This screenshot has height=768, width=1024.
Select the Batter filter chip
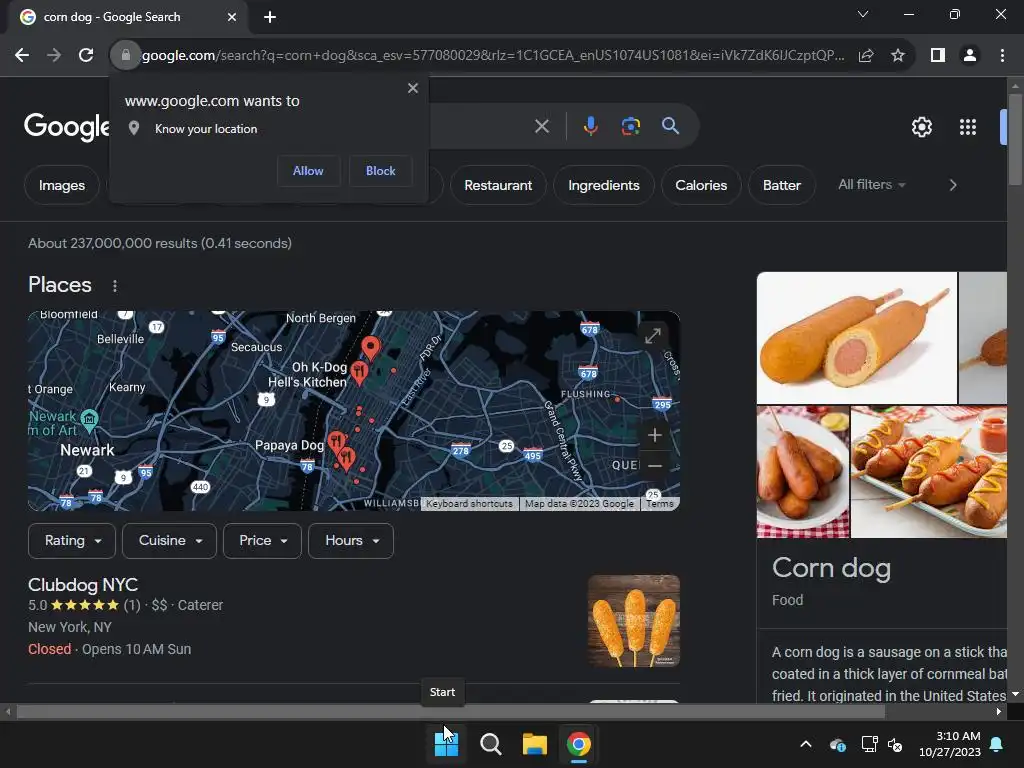782,185
